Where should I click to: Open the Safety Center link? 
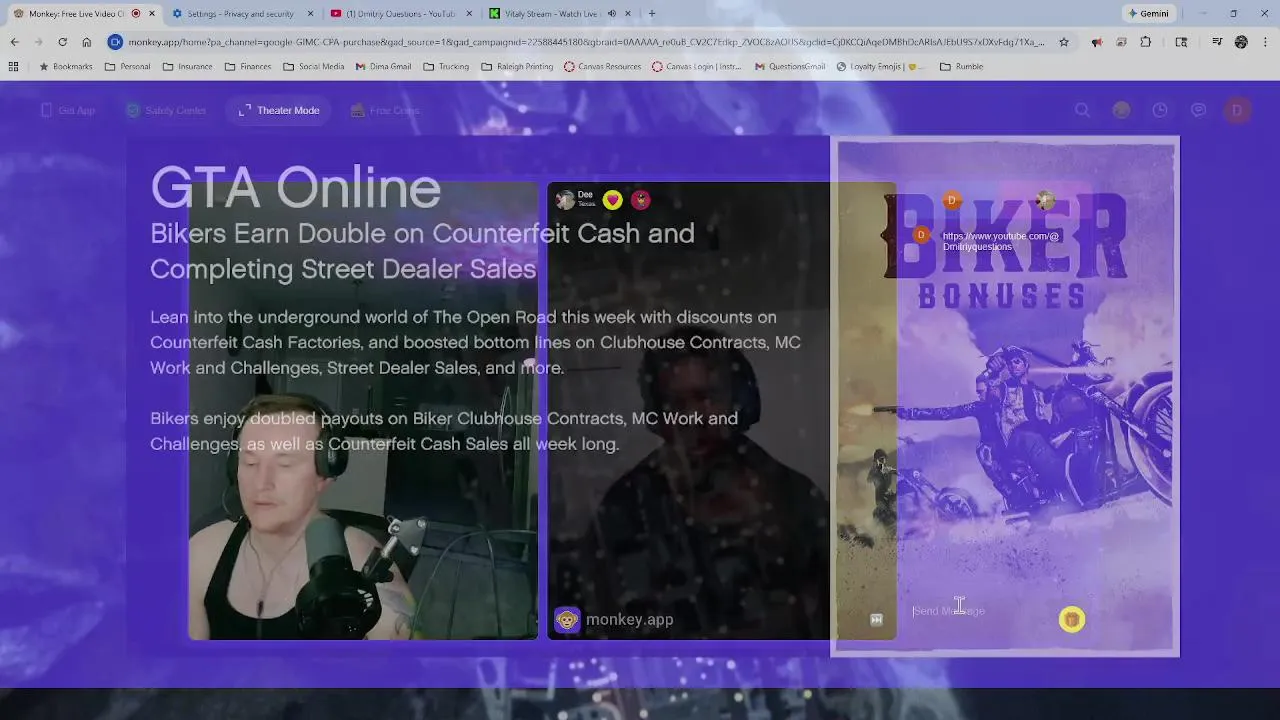(166, 110)
